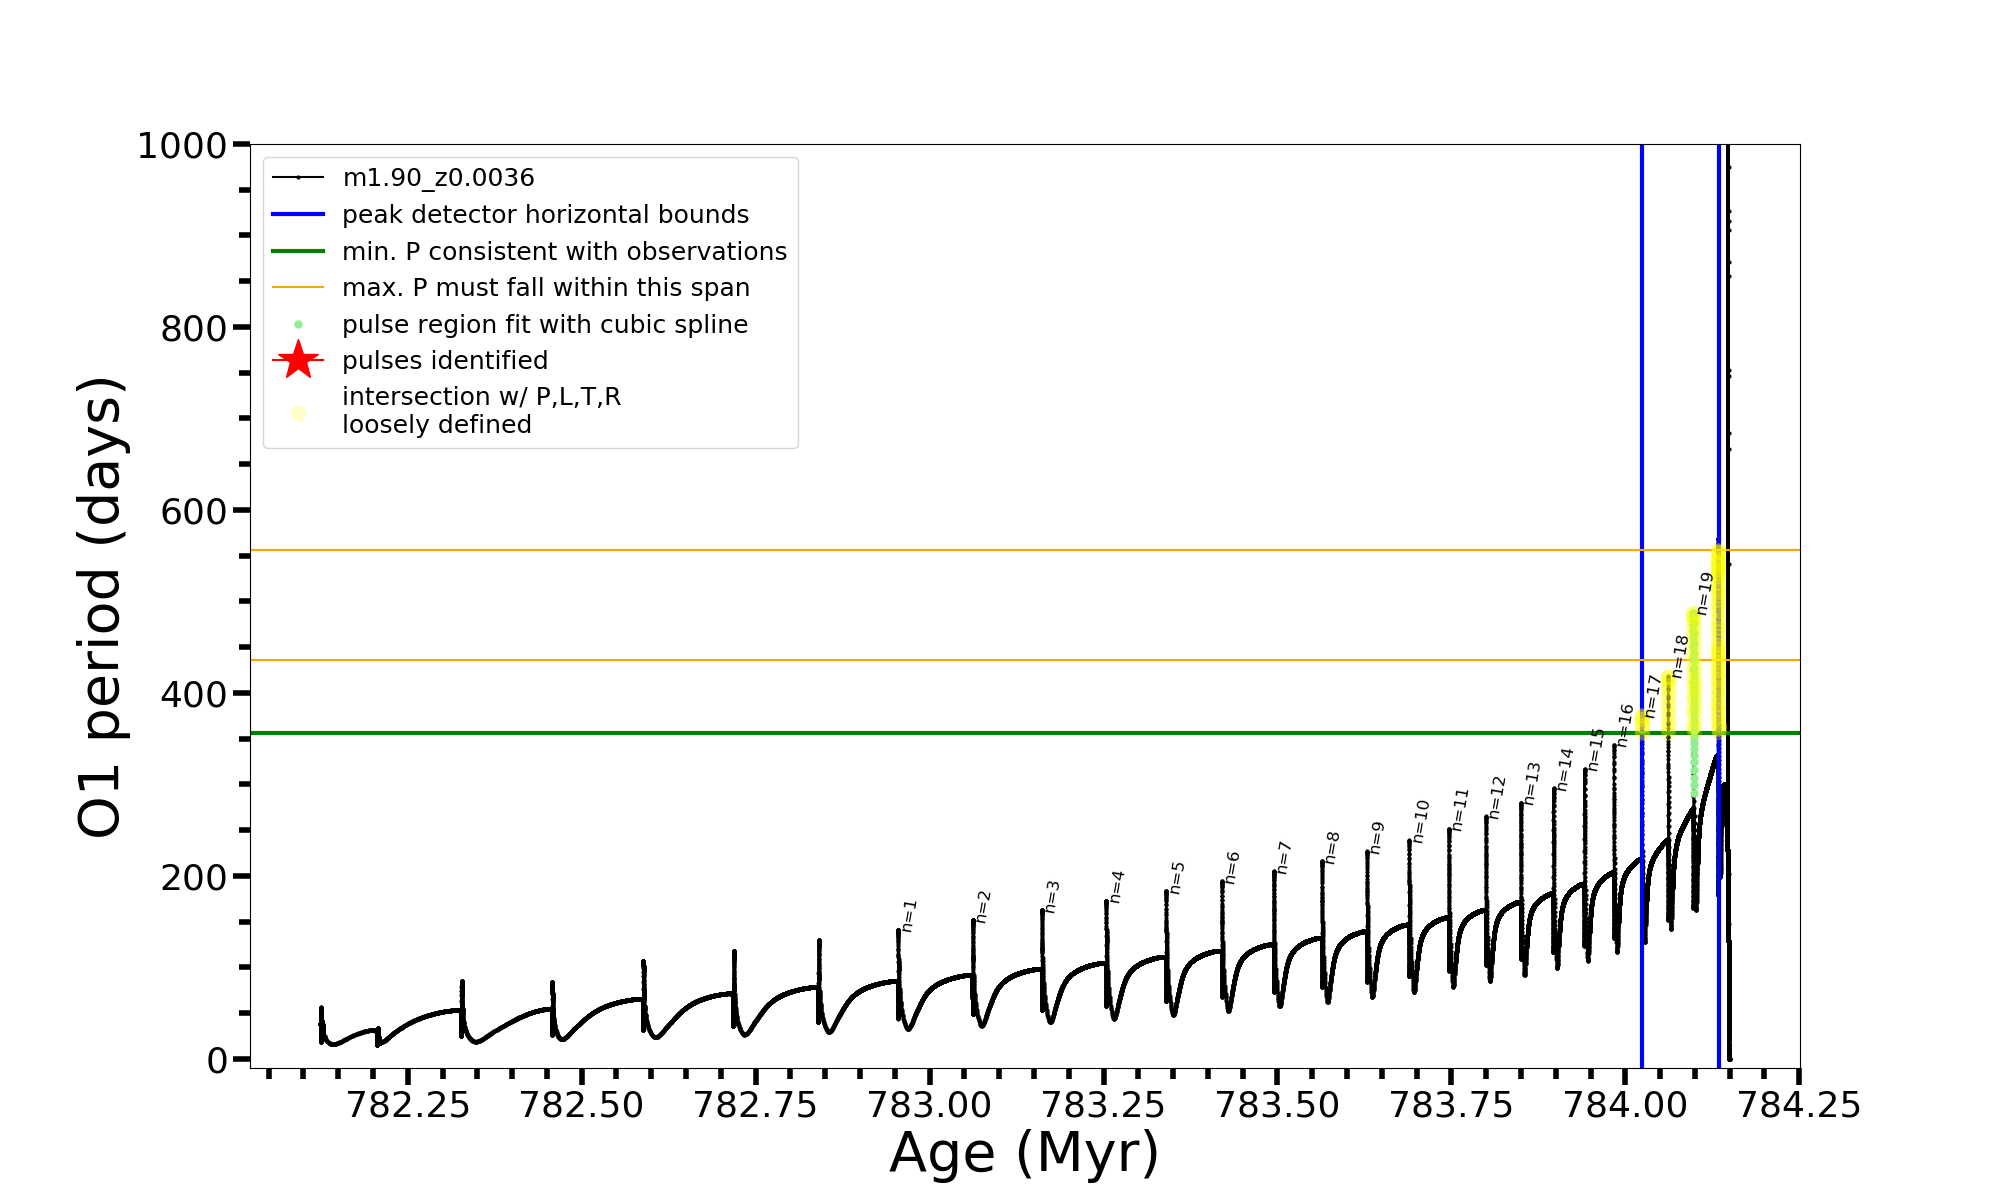
Task: Click the orange line legend swatch
Action: coord(298,288)
